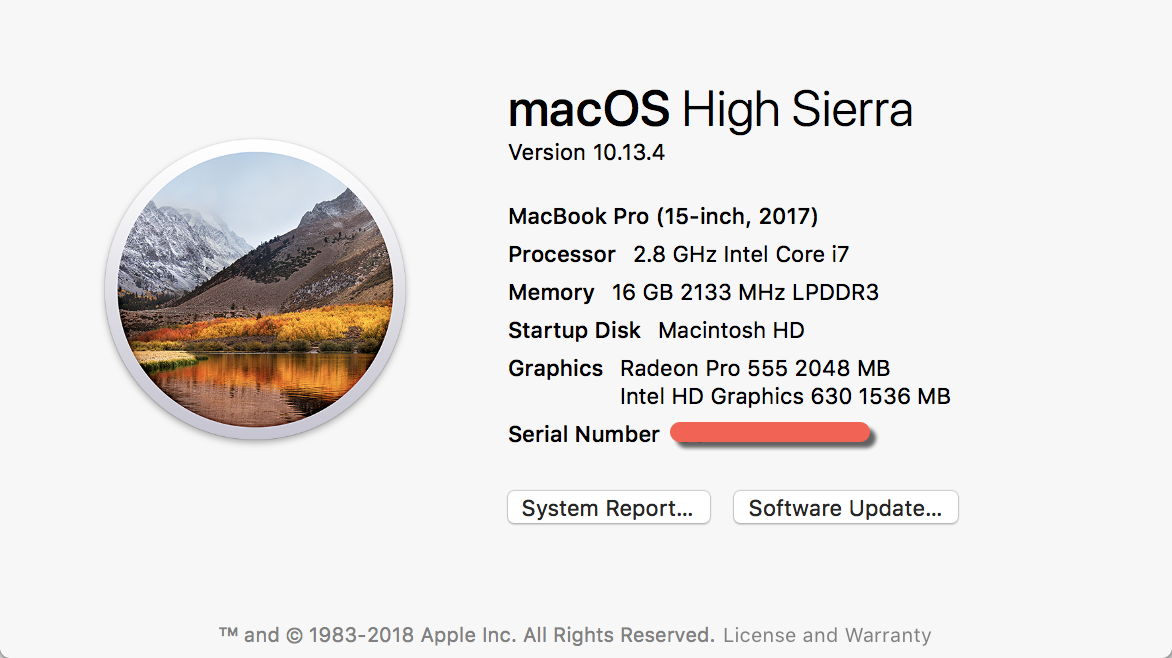This screenshot has width=1172, height=658.
Task: Select the bold macOS word in title
Action: coord(588,109)
